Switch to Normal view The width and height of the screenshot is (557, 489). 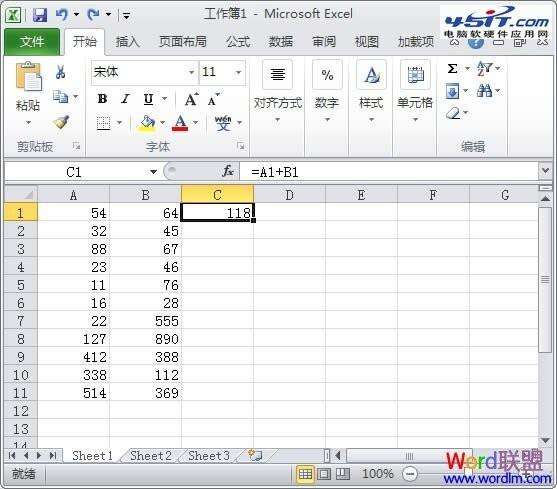click(x=305, y=474)
